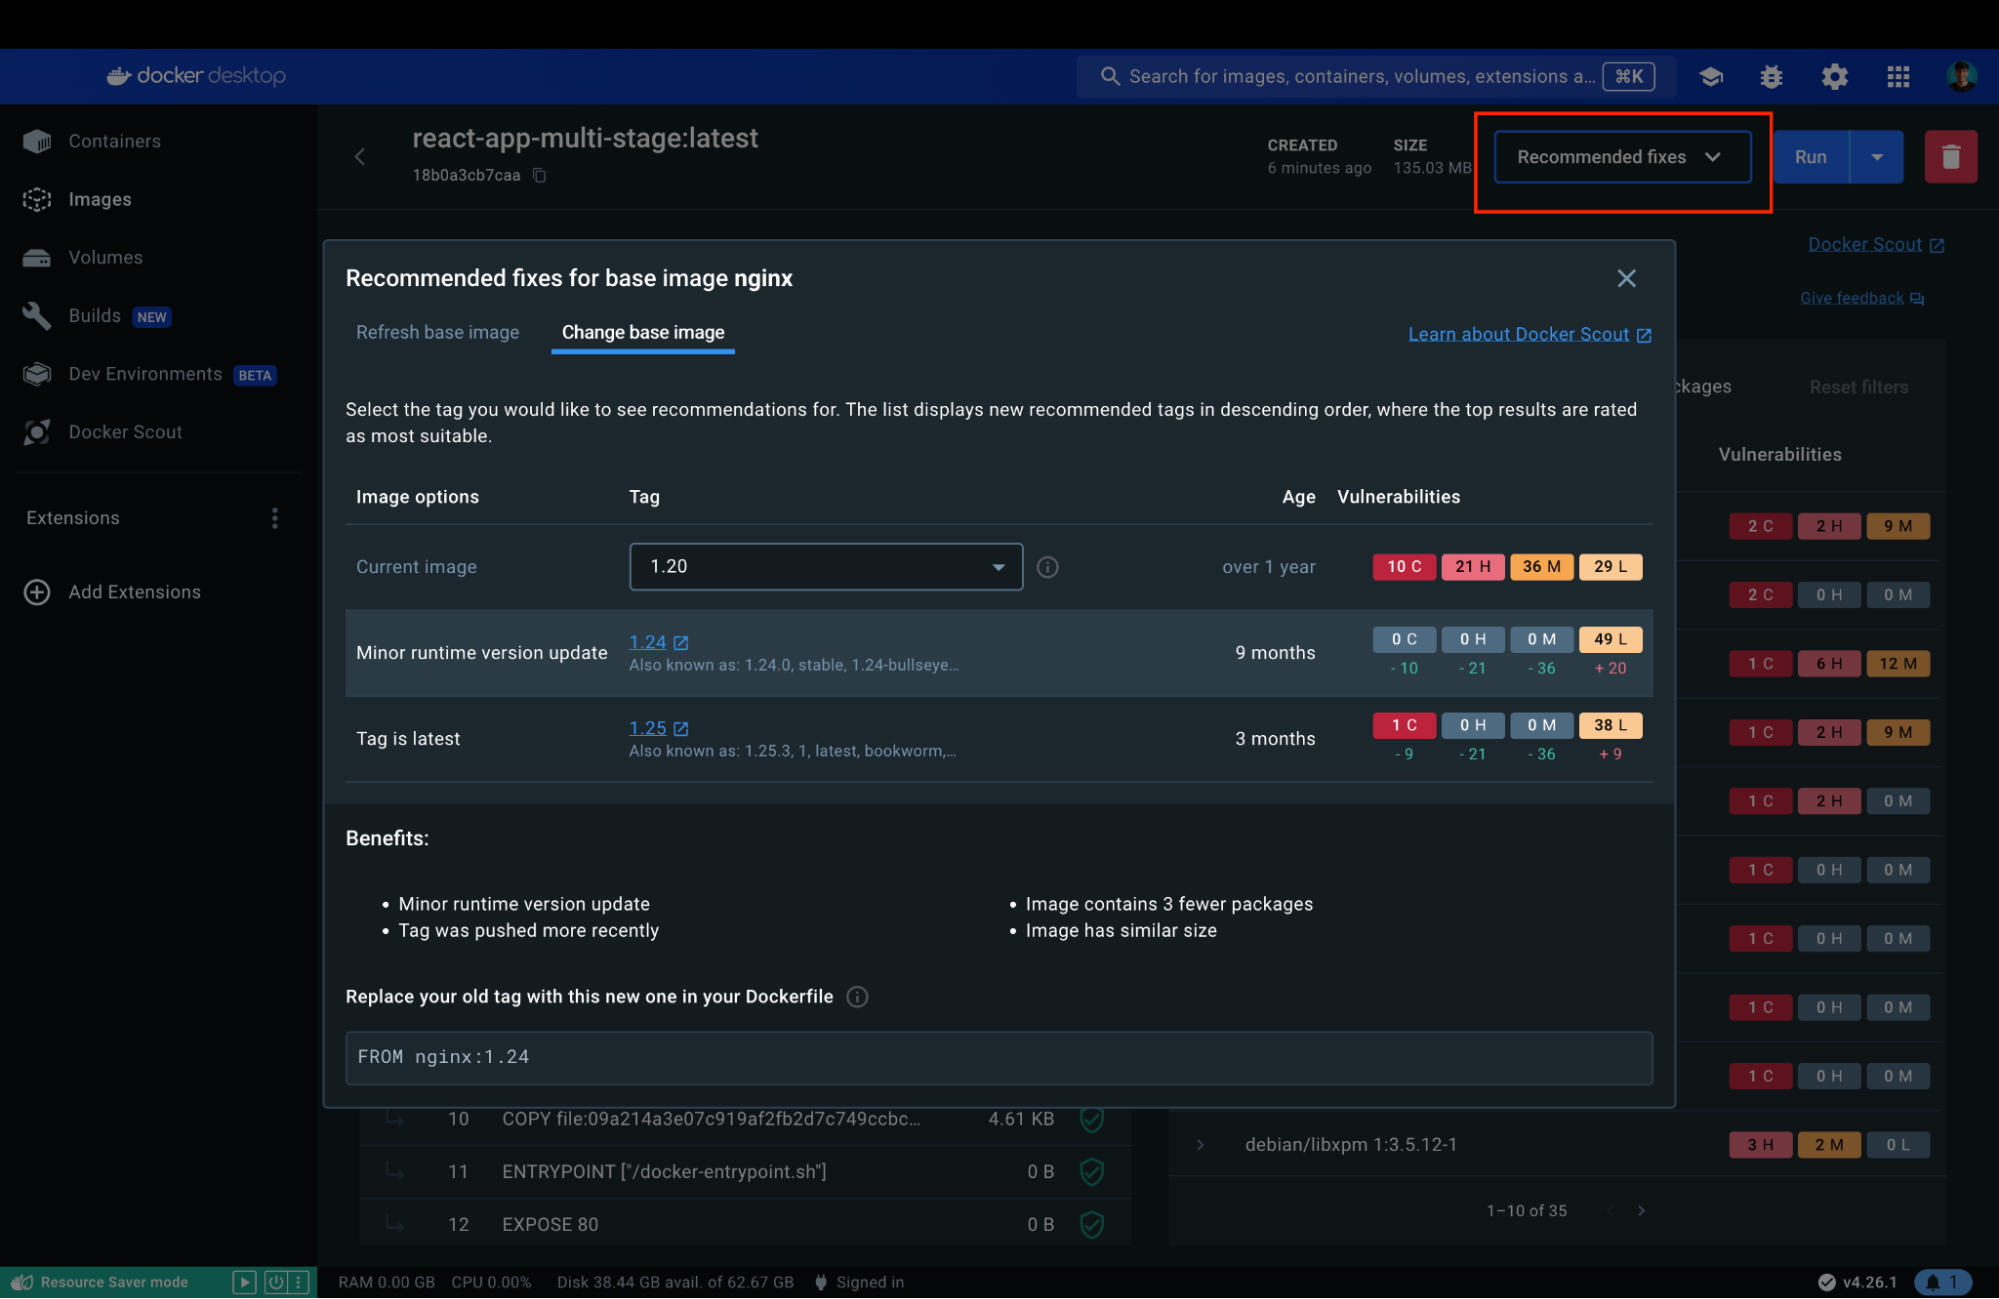Open Learning center graduation cap icon
The width and height of the screenshot is (1999, 1299).
(x=1710, y=76)
